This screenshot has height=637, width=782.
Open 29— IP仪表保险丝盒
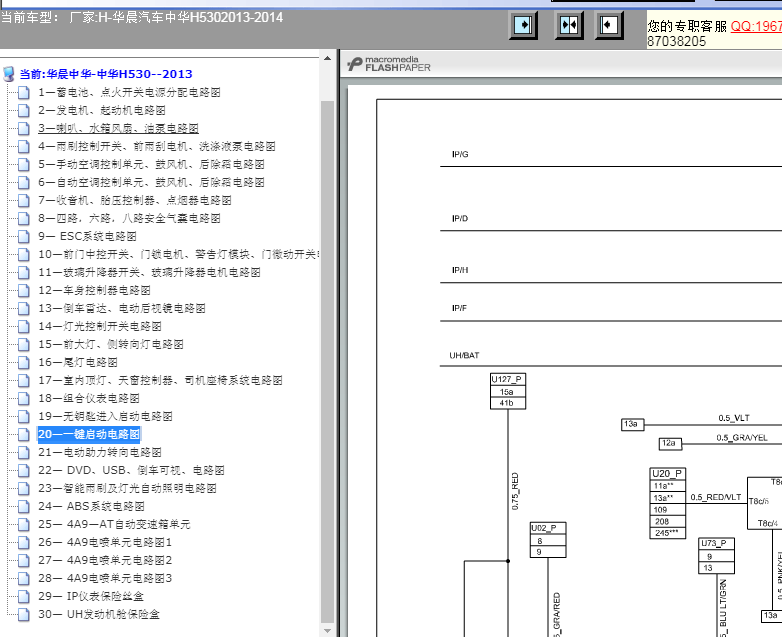[x=91, y=596]
